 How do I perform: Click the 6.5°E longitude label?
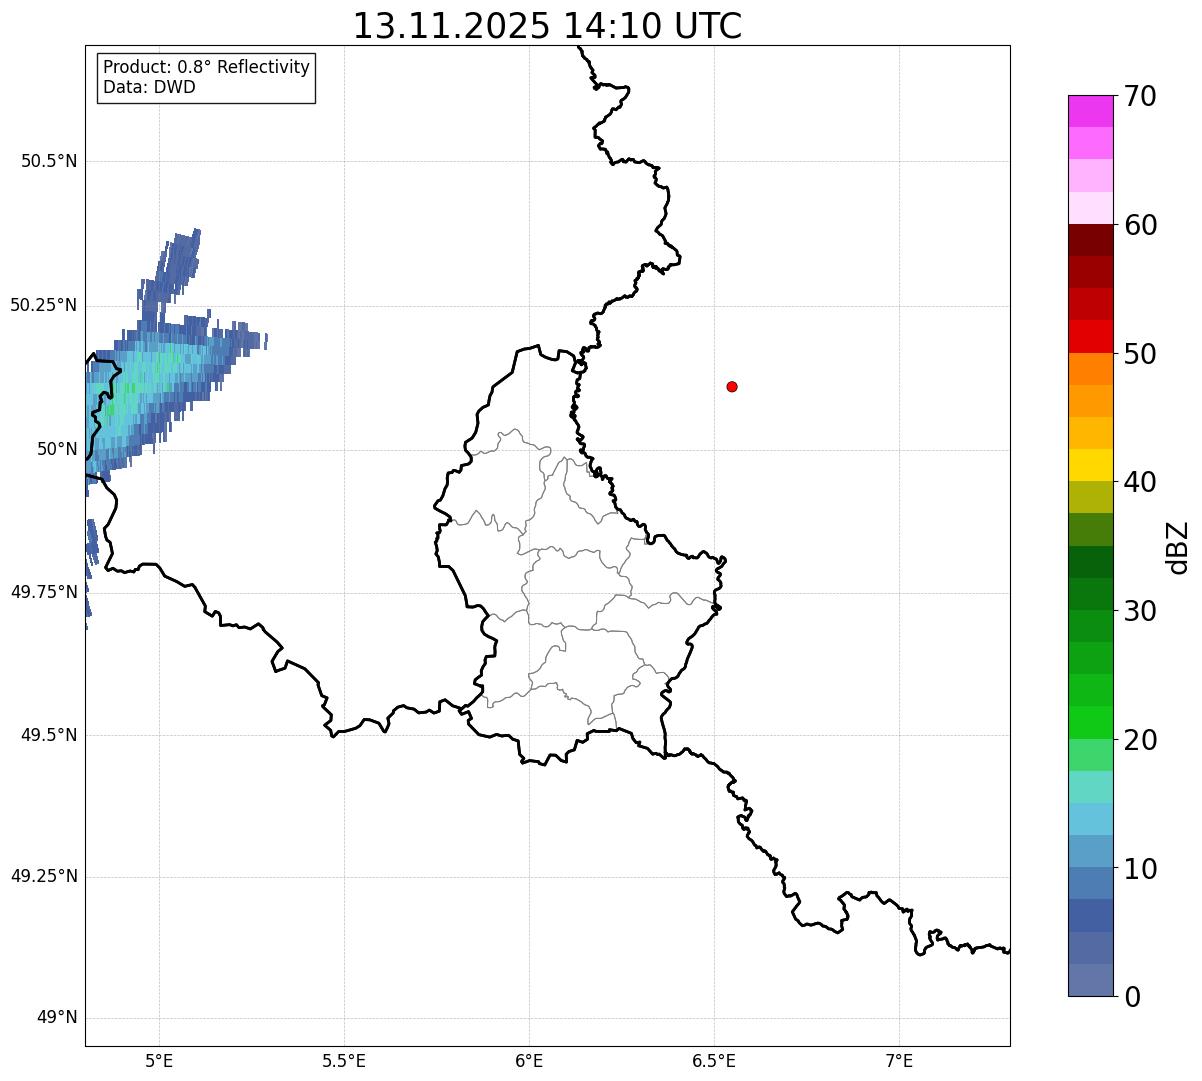[714, 1060]
